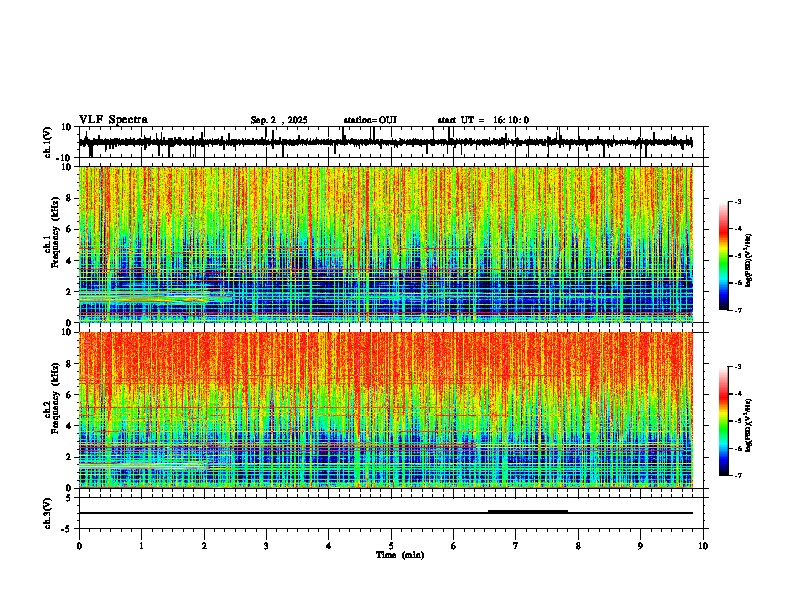Viewport: 792px width, 612px height.
Task: Click the "5" tick label on time axis
Action: coord(391,546)
